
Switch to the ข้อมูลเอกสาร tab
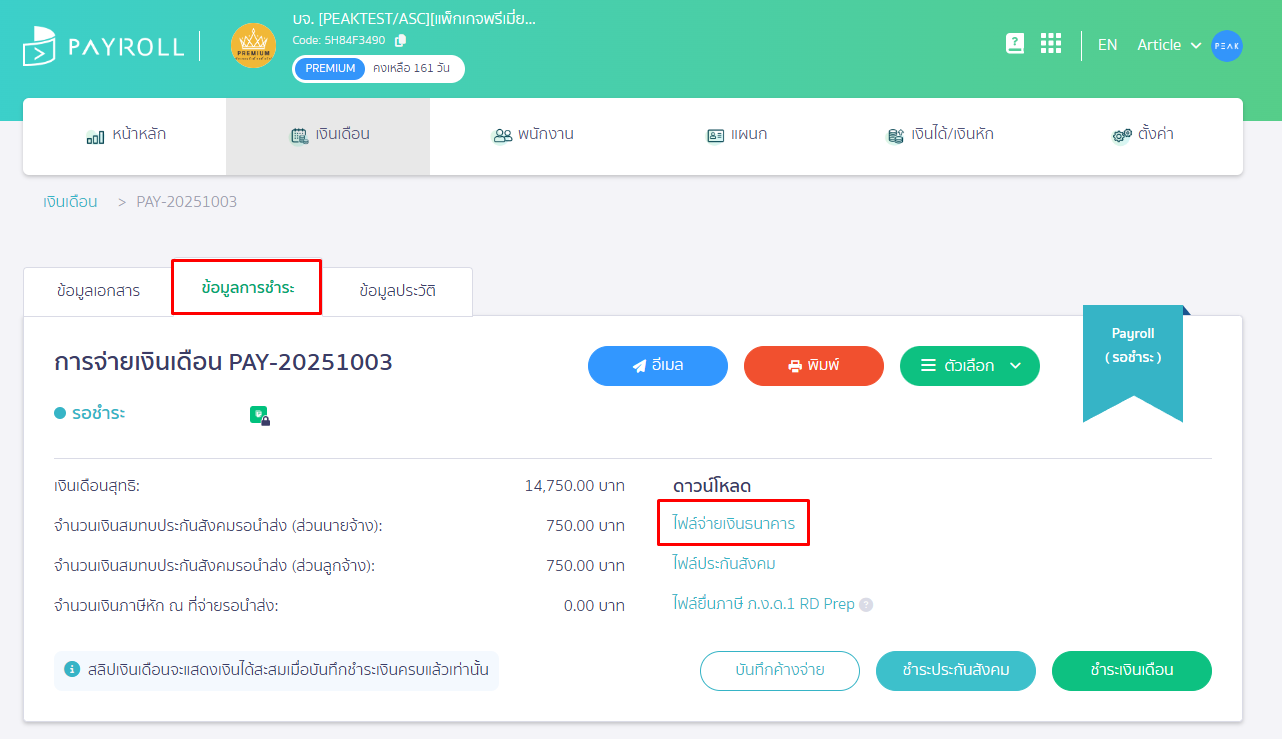98,291
